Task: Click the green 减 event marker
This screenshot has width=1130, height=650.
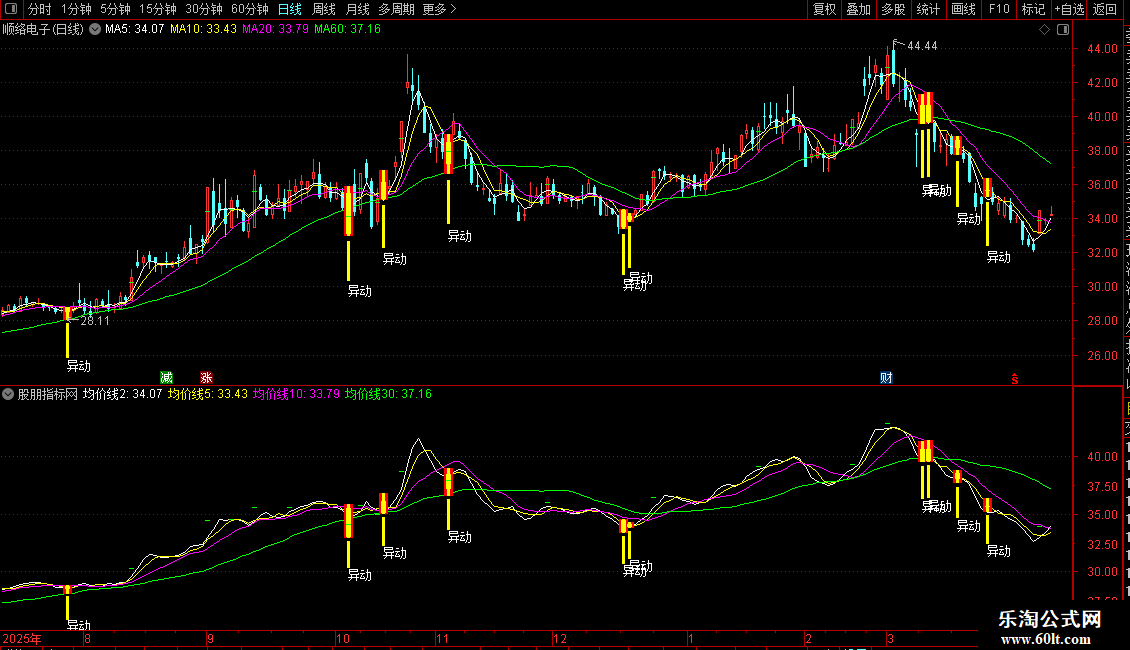Action: pos(166,378)
